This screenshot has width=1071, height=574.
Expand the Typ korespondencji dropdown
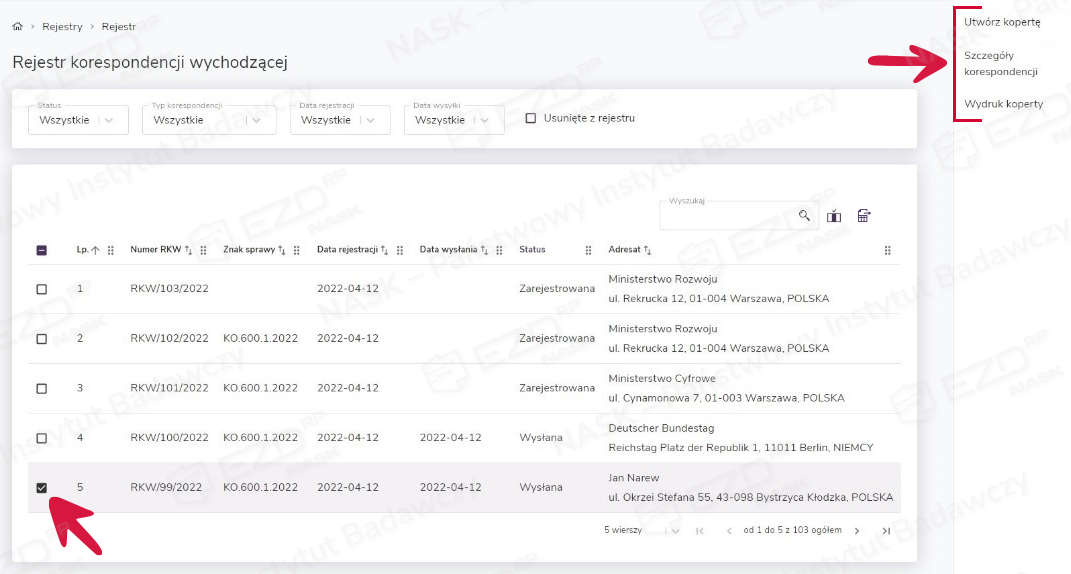(x=208, y=120)
